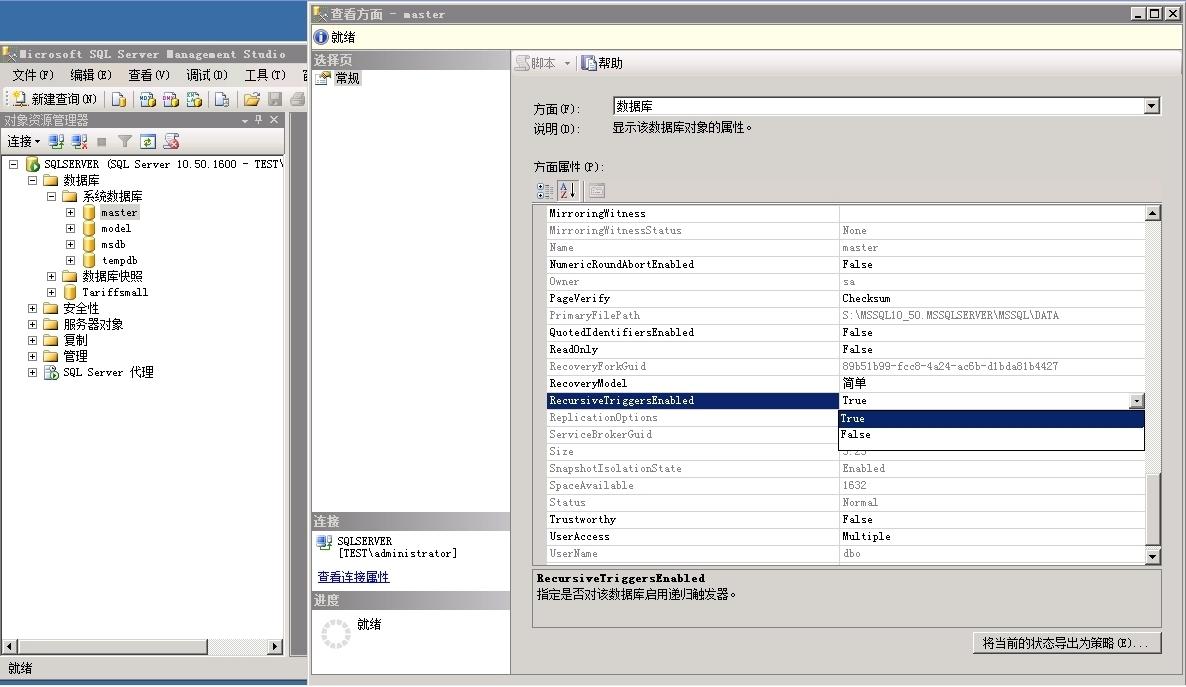Expand the 管理 folder

tap(33, 356)
